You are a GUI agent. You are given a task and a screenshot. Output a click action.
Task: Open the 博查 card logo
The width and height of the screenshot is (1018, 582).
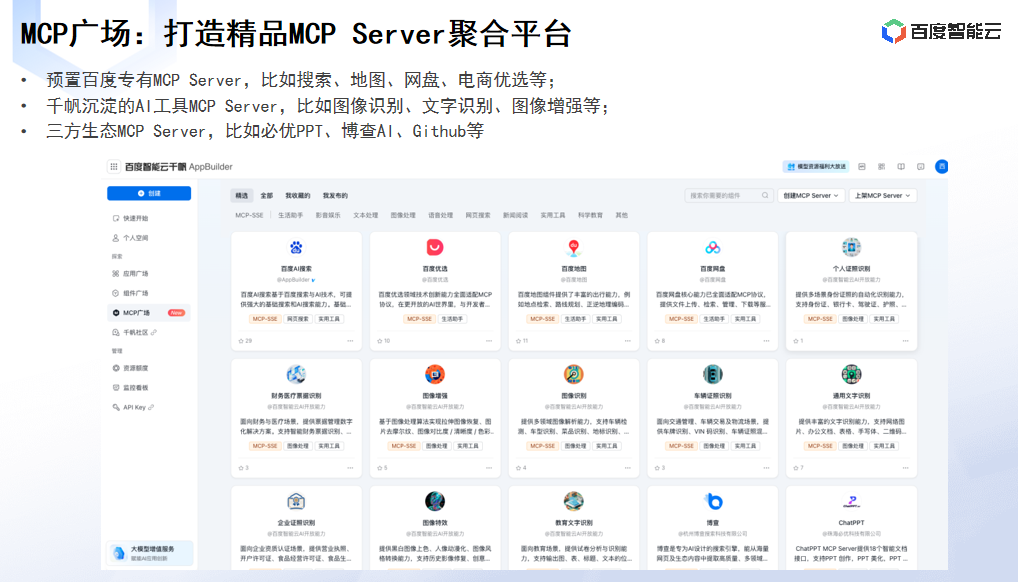coord(713,501)
